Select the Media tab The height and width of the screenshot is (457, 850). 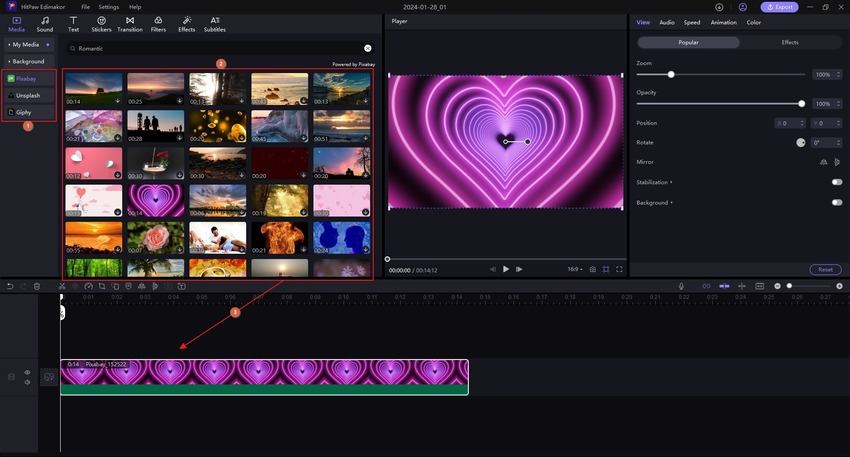coord(16,24)
